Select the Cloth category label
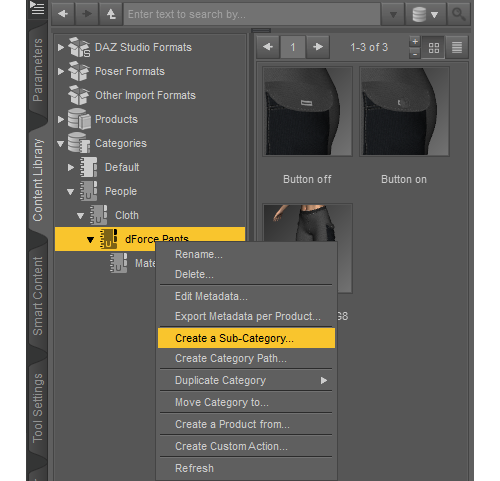The width and height of the screenshot is (500, 481). (x=127, y=215)
